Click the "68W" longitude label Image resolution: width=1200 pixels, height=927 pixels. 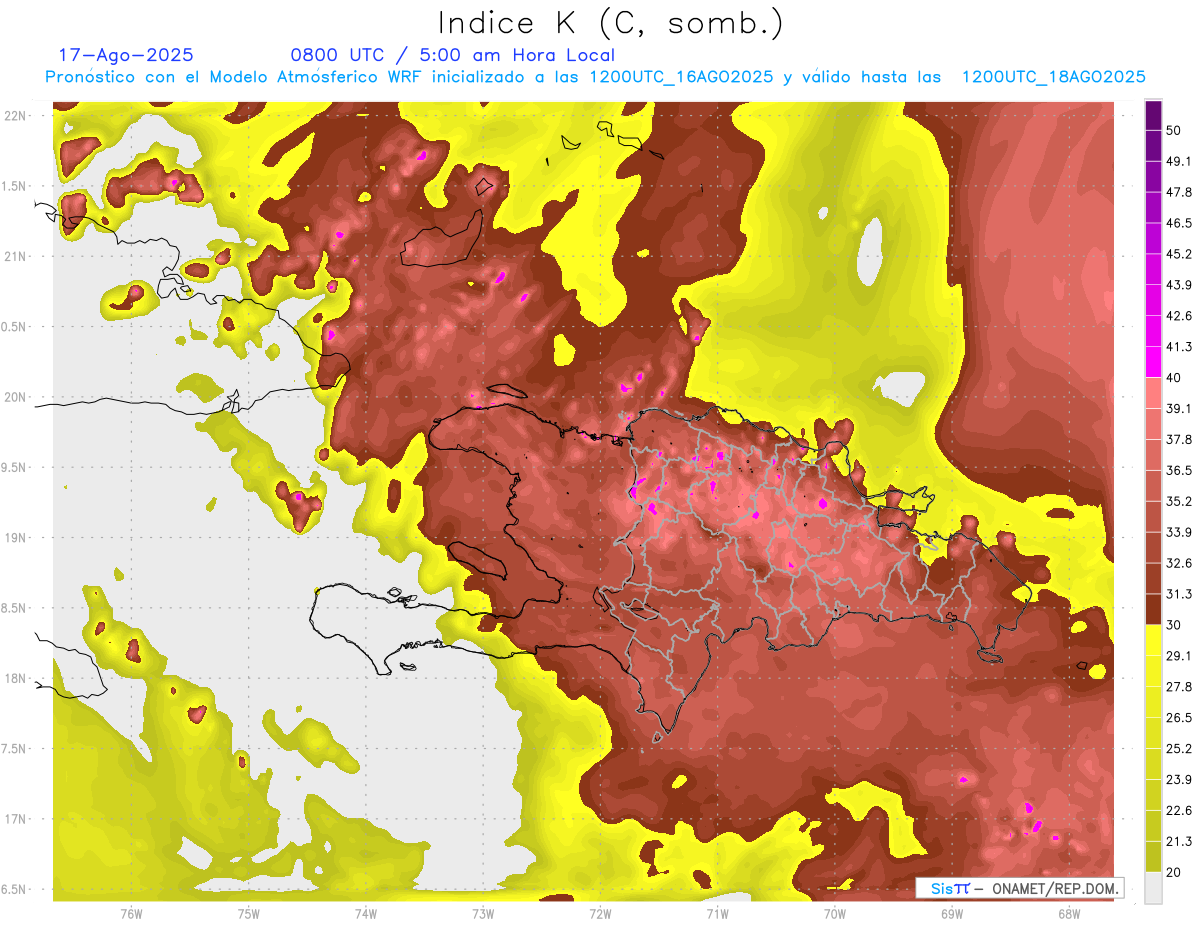point(1068,913)
